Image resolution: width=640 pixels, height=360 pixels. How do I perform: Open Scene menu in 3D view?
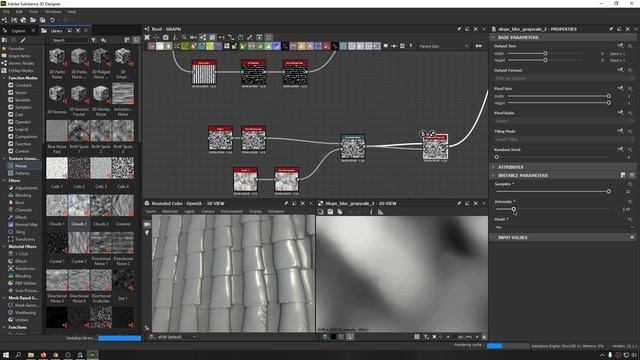pos(151,211)
